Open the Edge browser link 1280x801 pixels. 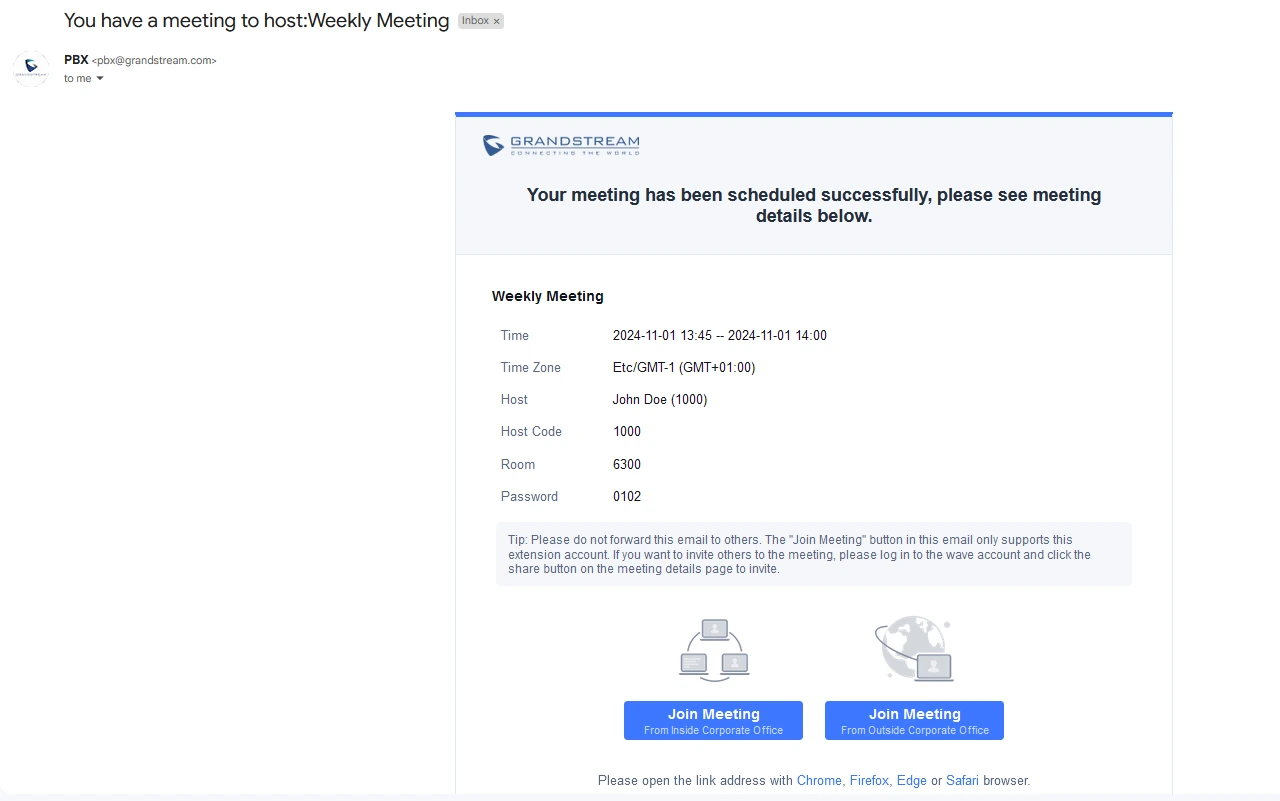point(912,780)
